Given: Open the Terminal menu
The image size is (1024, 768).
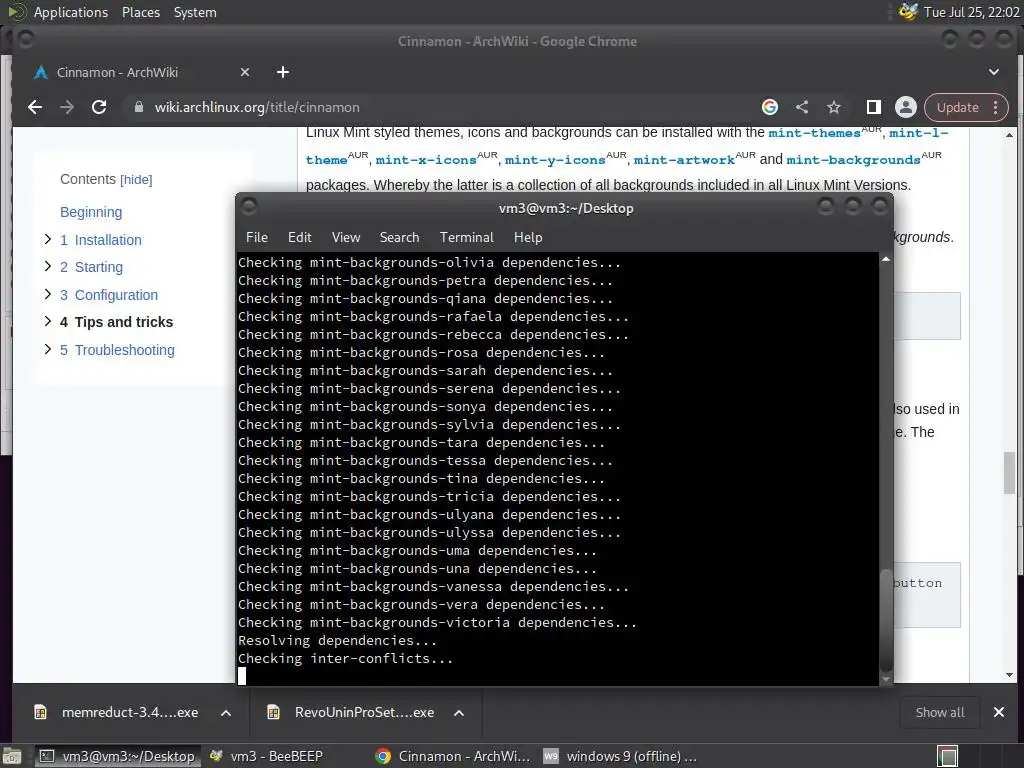Looking at the screenshot, I should pyautogui.click(x=467, y=238).
